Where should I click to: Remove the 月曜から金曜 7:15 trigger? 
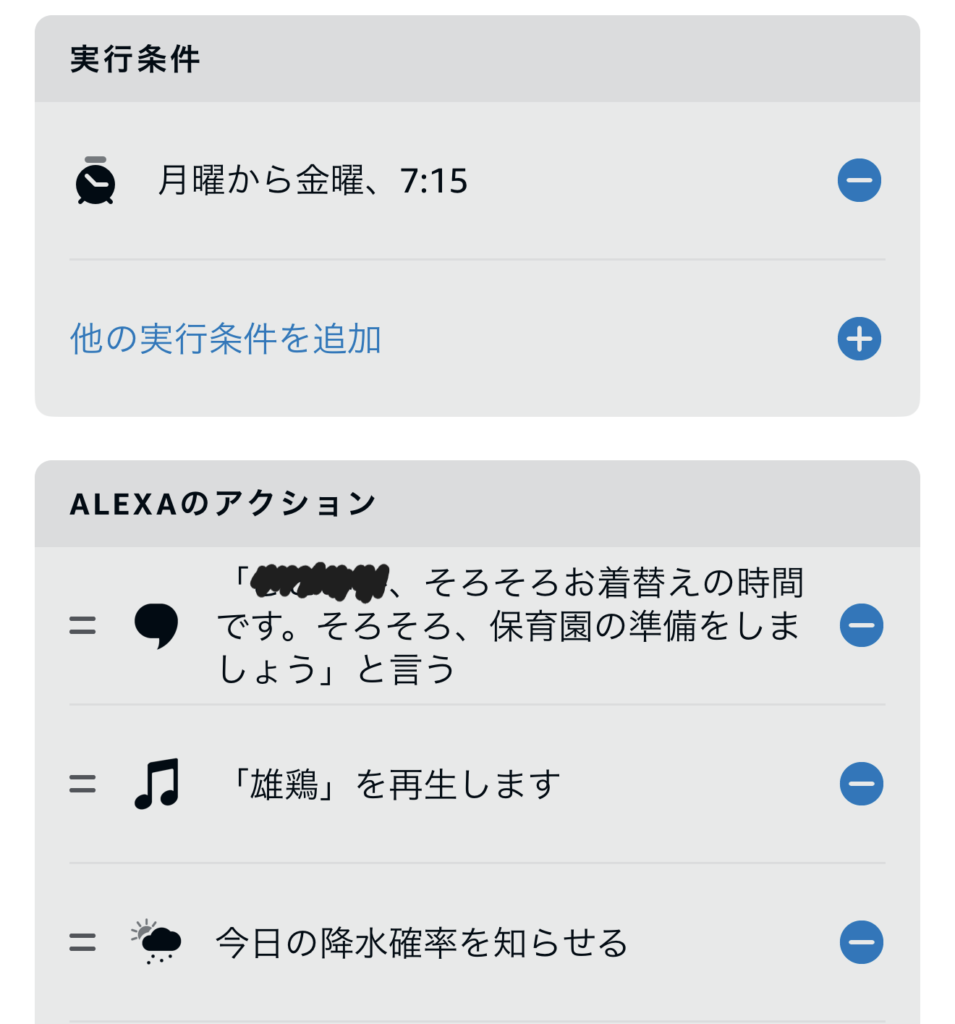coord(859,182)
